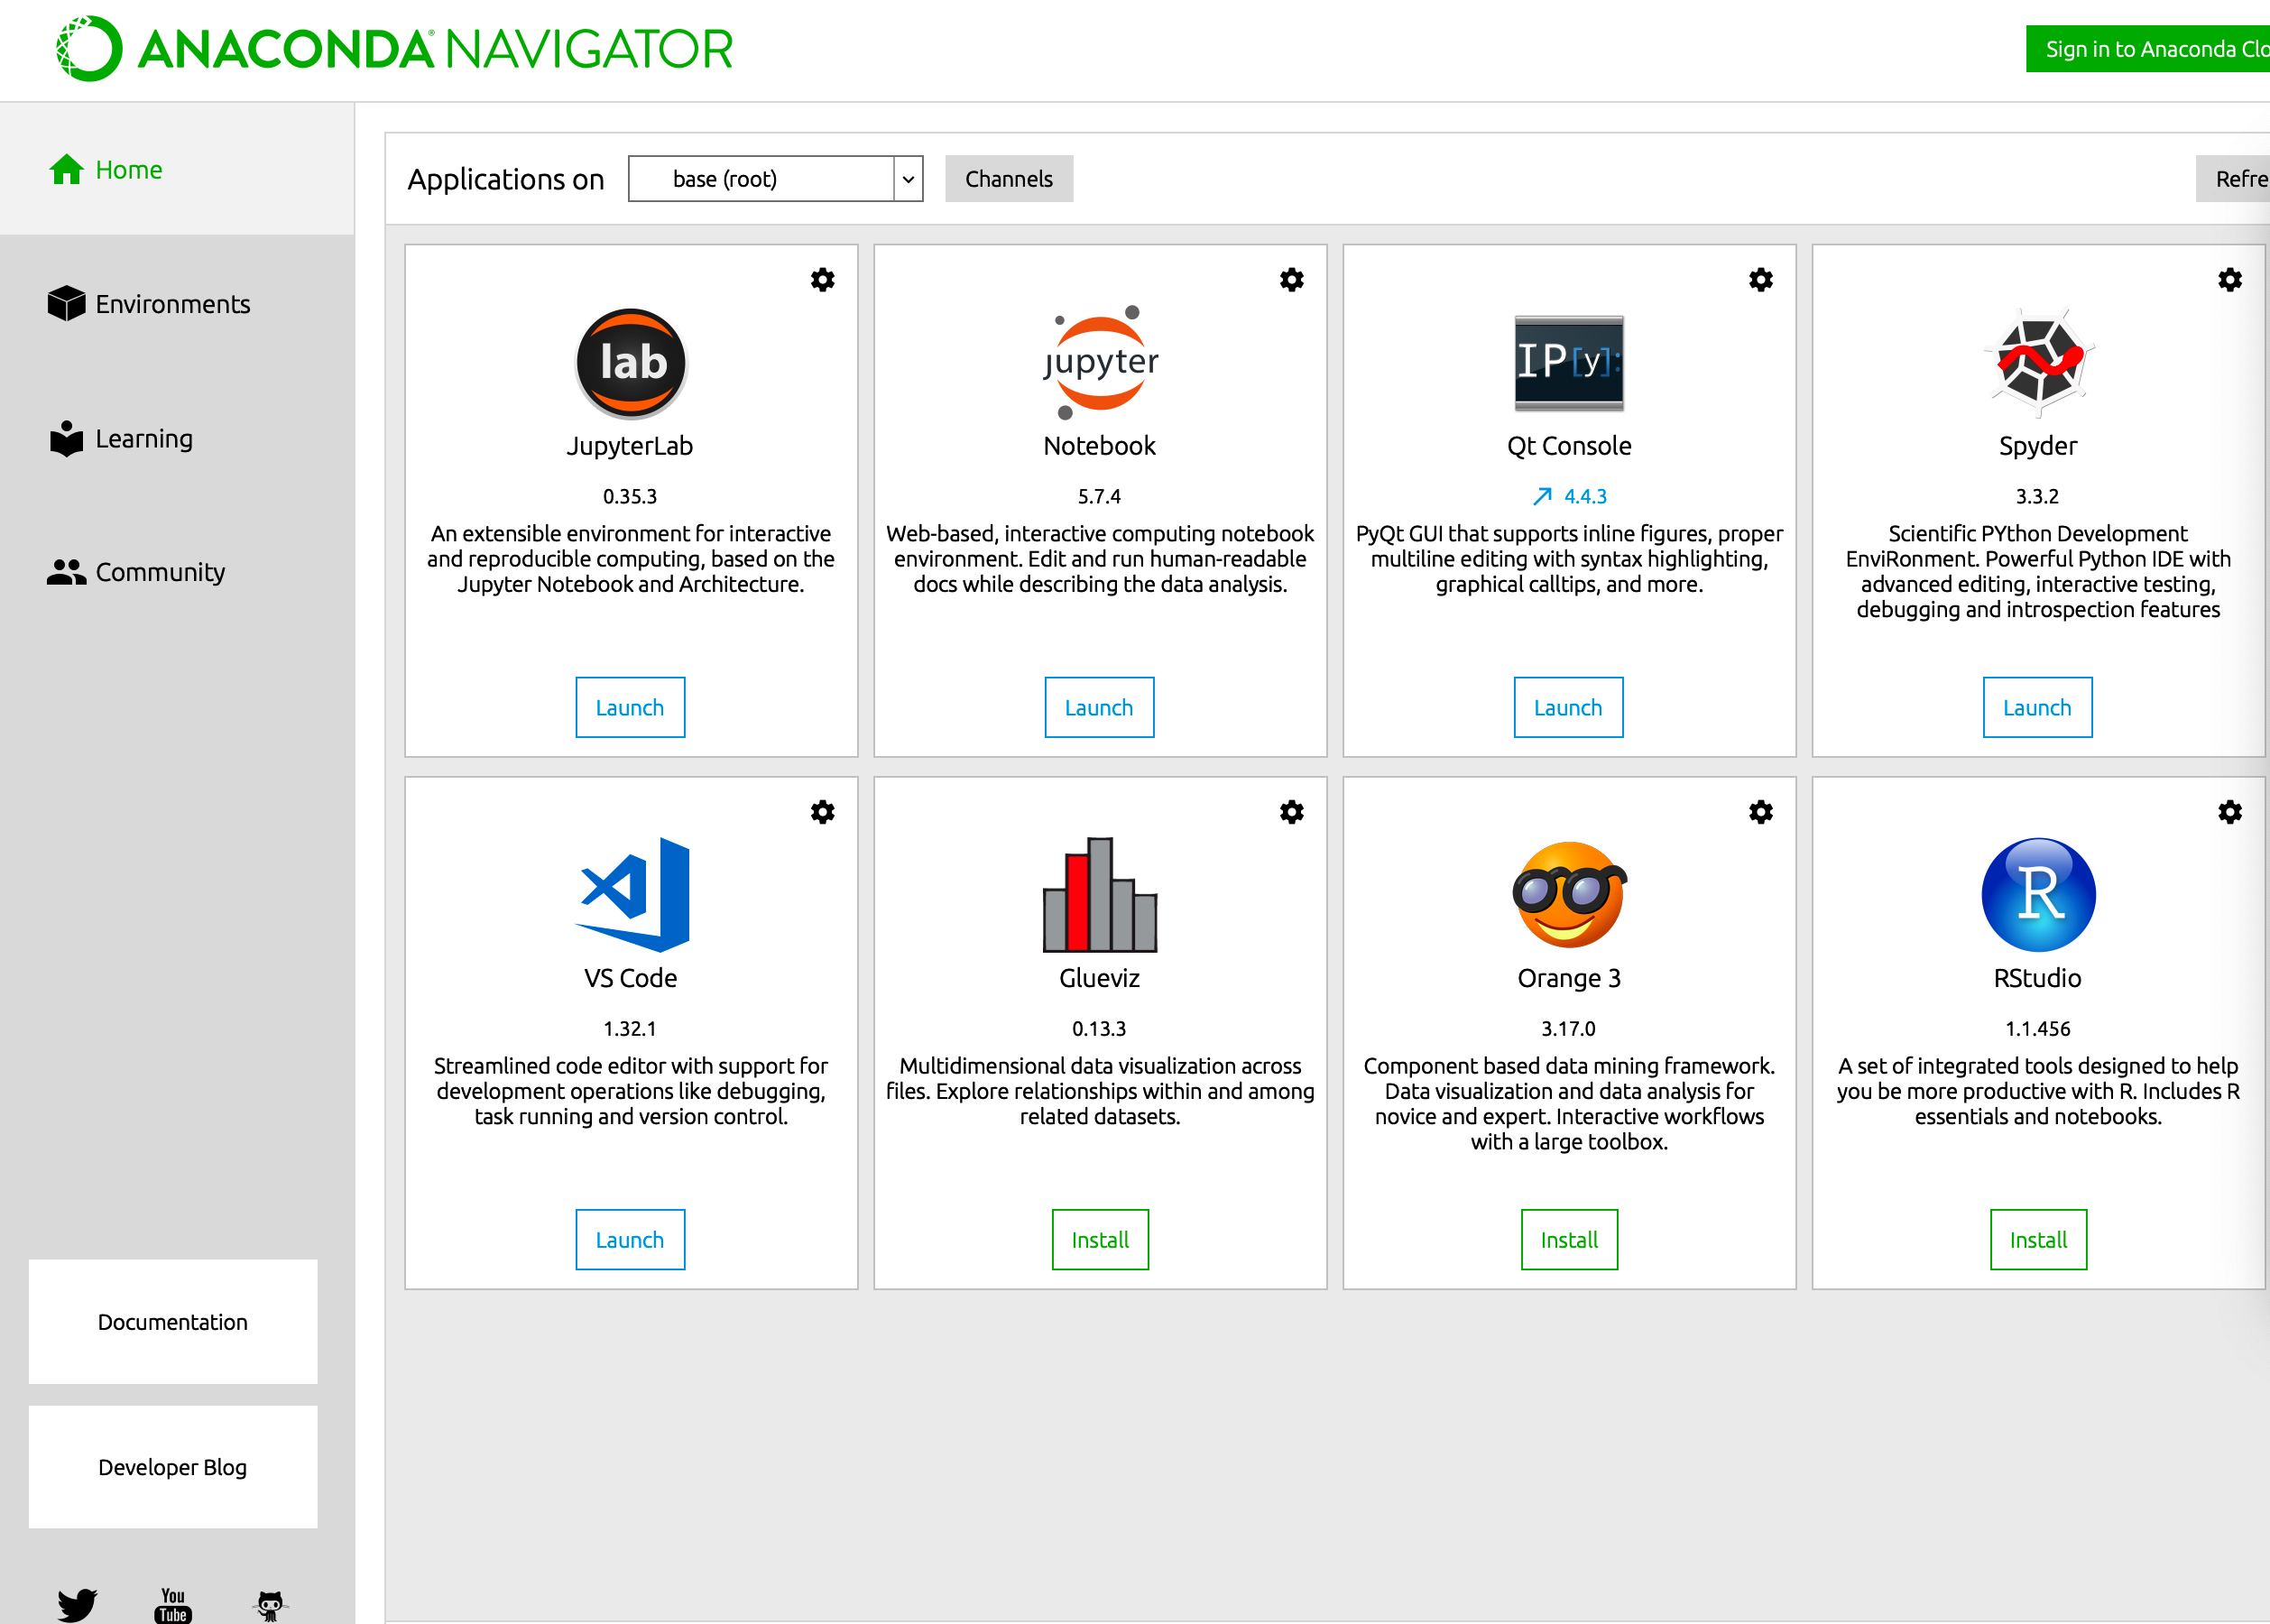2270x1624 pixels.
Task: Click the JupyterLab application logo
Action: 631,363
